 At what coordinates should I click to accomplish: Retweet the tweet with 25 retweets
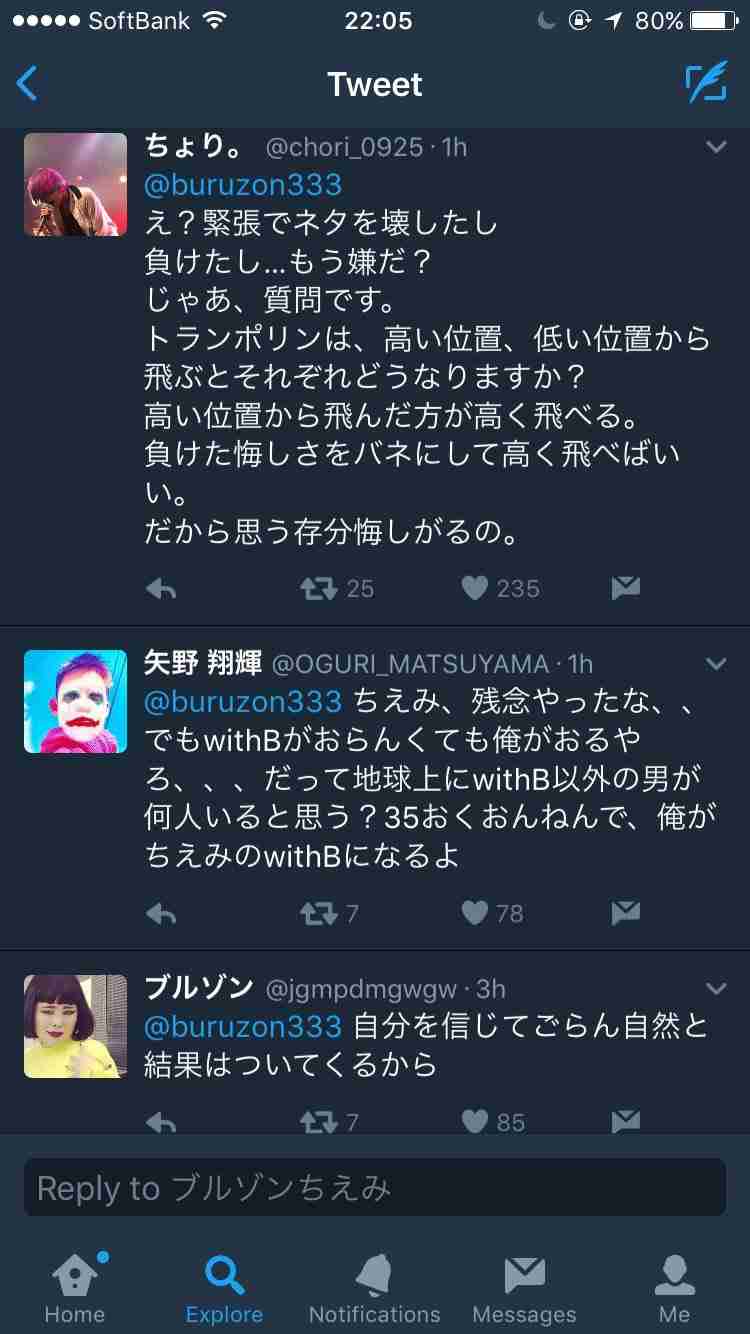point(320,589)
